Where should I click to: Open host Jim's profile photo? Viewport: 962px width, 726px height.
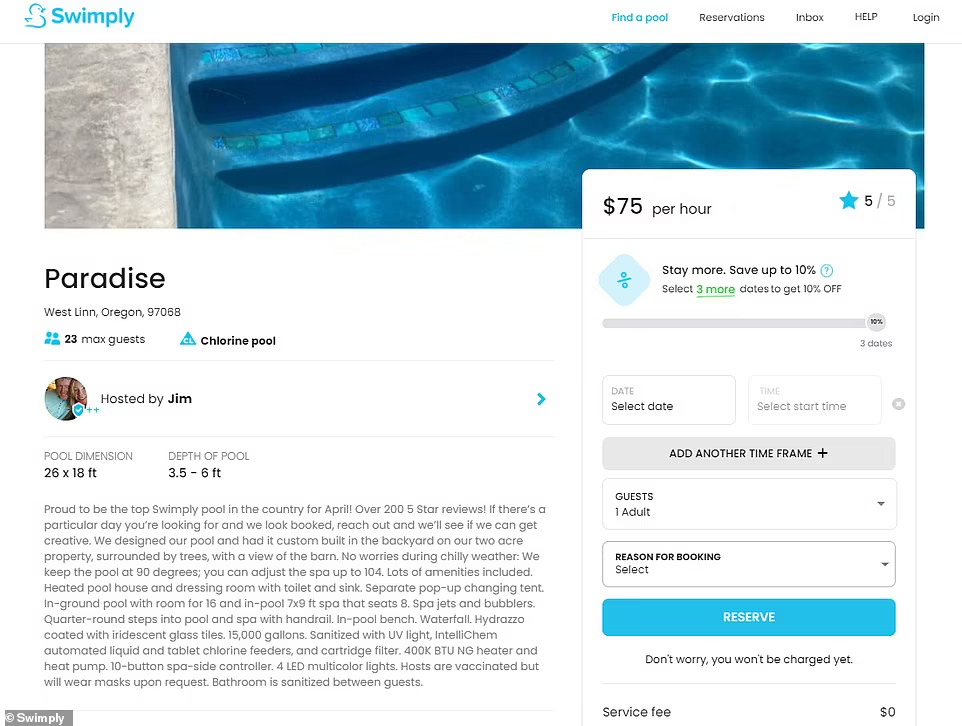click(x=66, y=398)
